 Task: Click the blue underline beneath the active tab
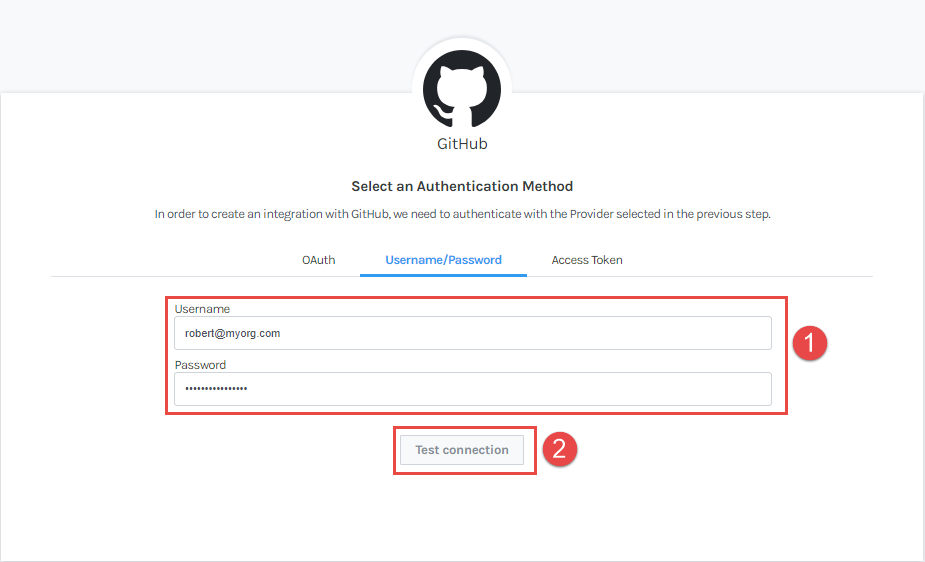443,275
